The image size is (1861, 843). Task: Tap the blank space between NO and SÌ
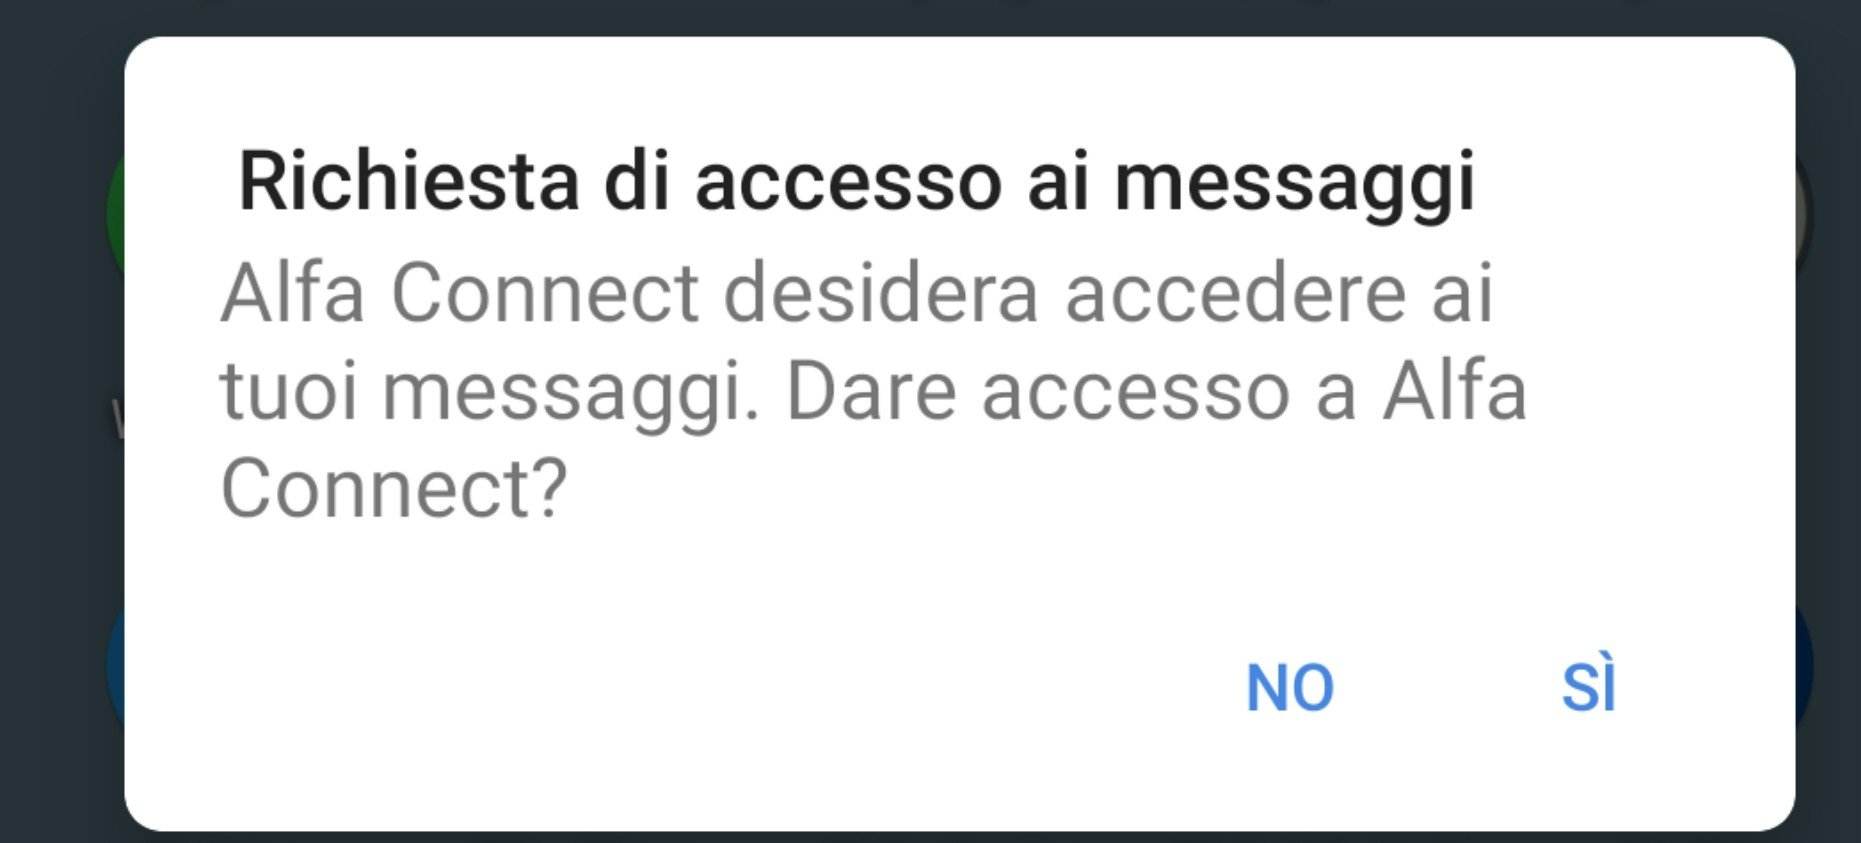tap(1448, 688)
